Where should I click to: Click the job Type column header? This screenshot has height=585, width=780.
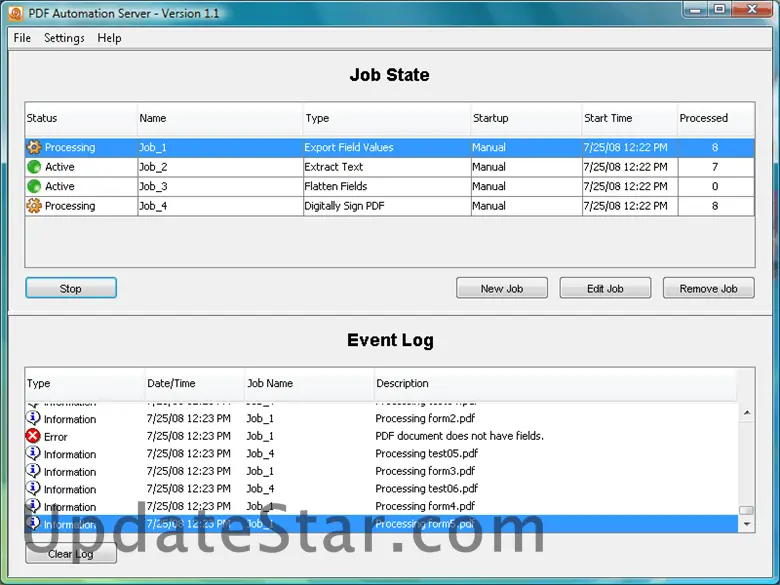click(x=387, y=118)
